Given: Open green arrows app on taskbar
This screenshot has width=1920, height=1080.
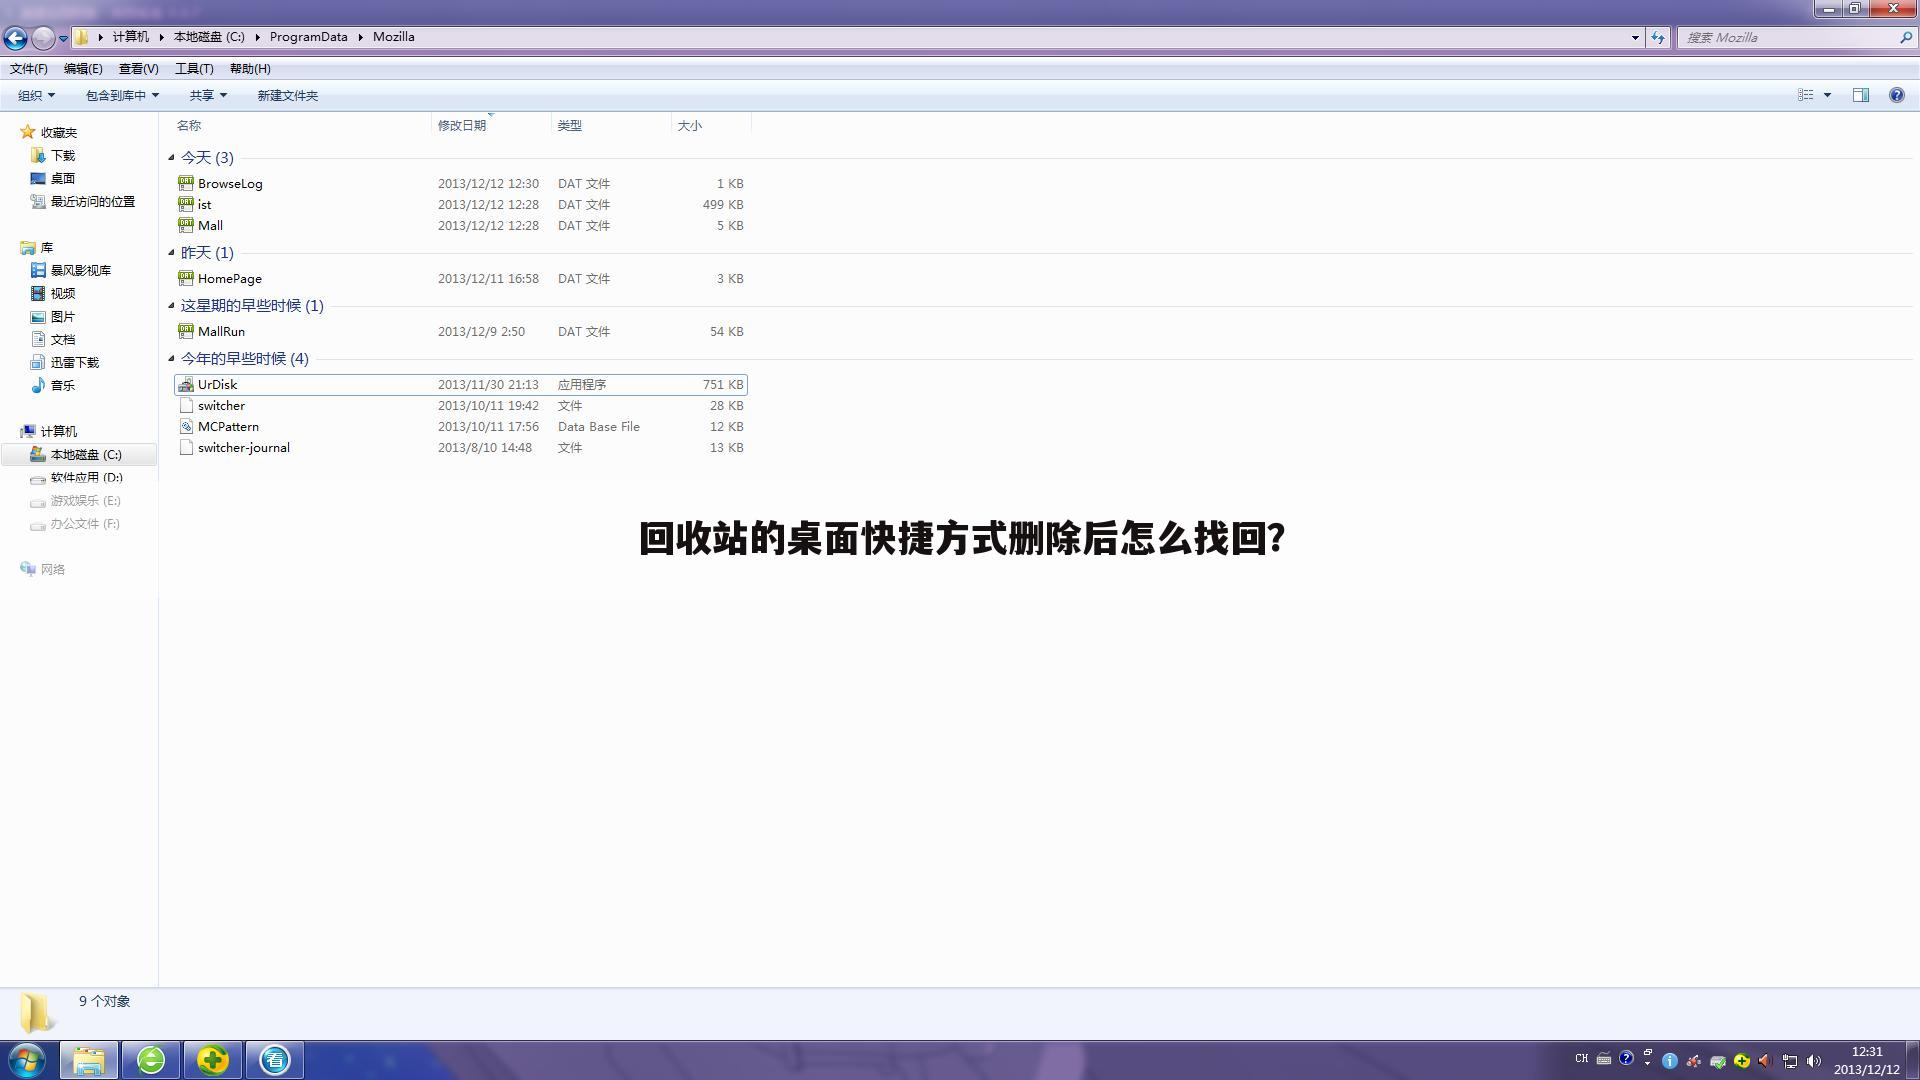Looking at the screenshot, I should [151, 1060].
